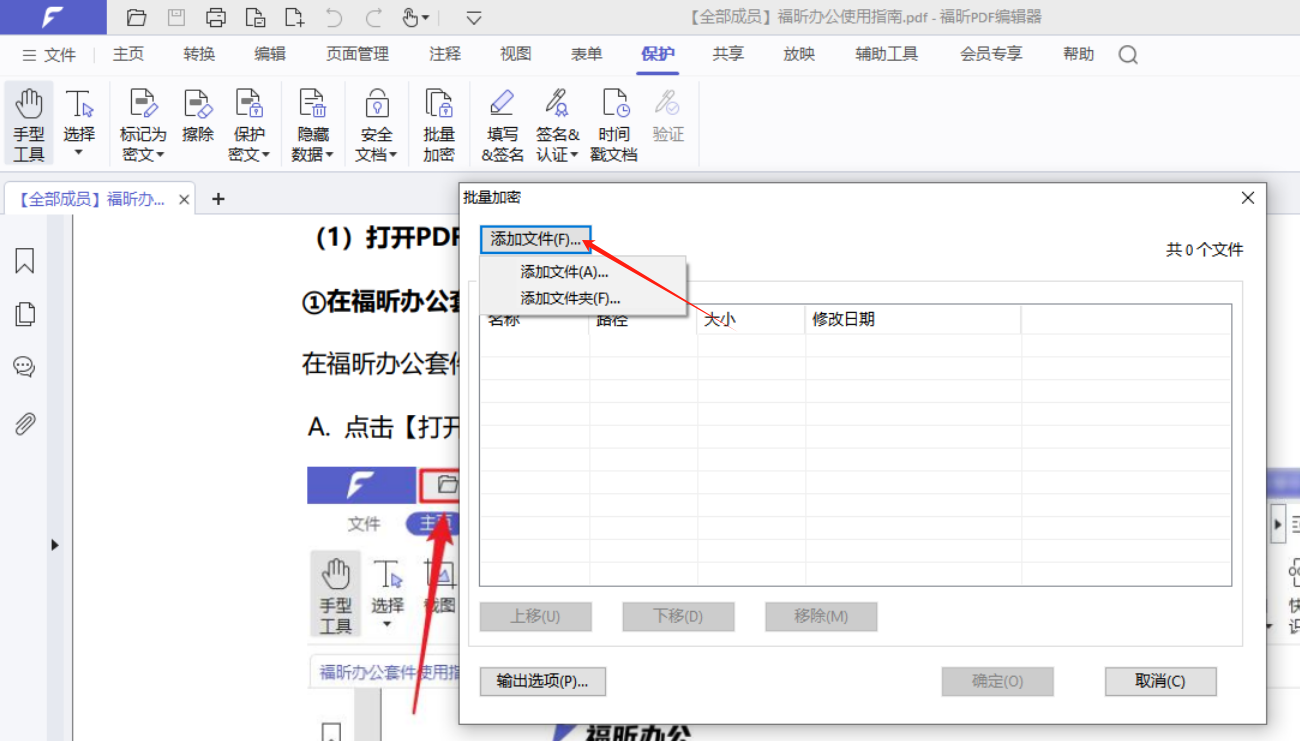This screenshot has width=1300, height=741.
Task: Expand the Secure Document (安全文档) dropdown
Action: pyautogui.click(x=377, y=143)
